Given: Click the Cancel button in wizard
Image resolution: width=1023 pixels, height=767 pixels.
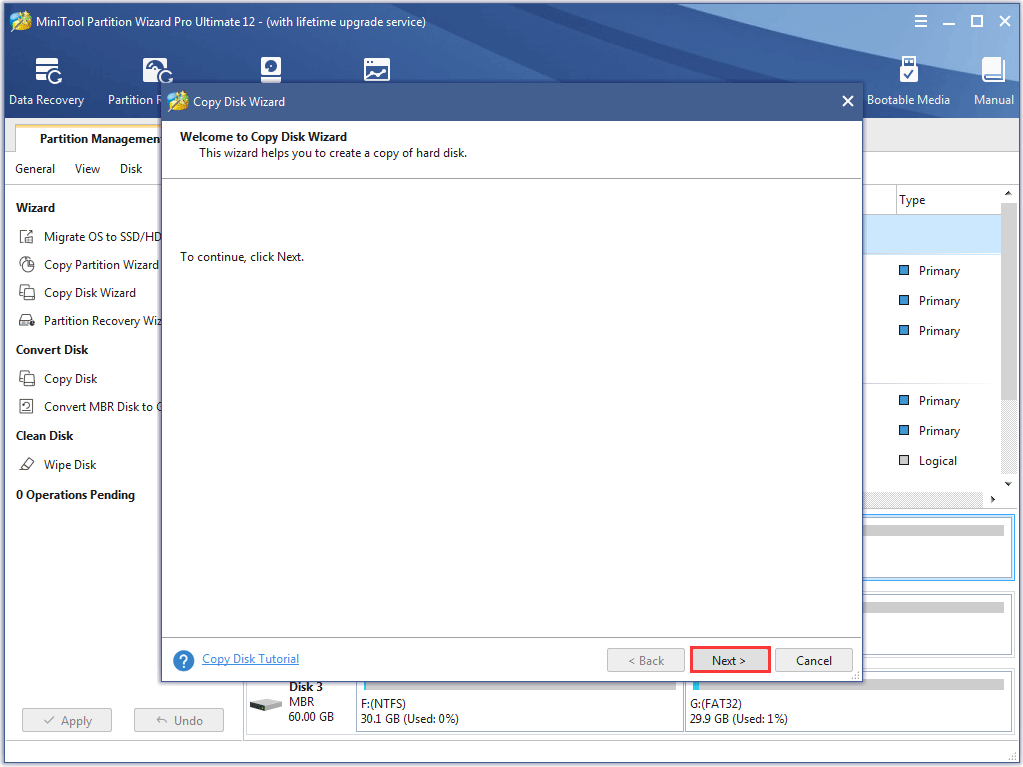Looking at the screenshot, I should [x=814, y=660].
